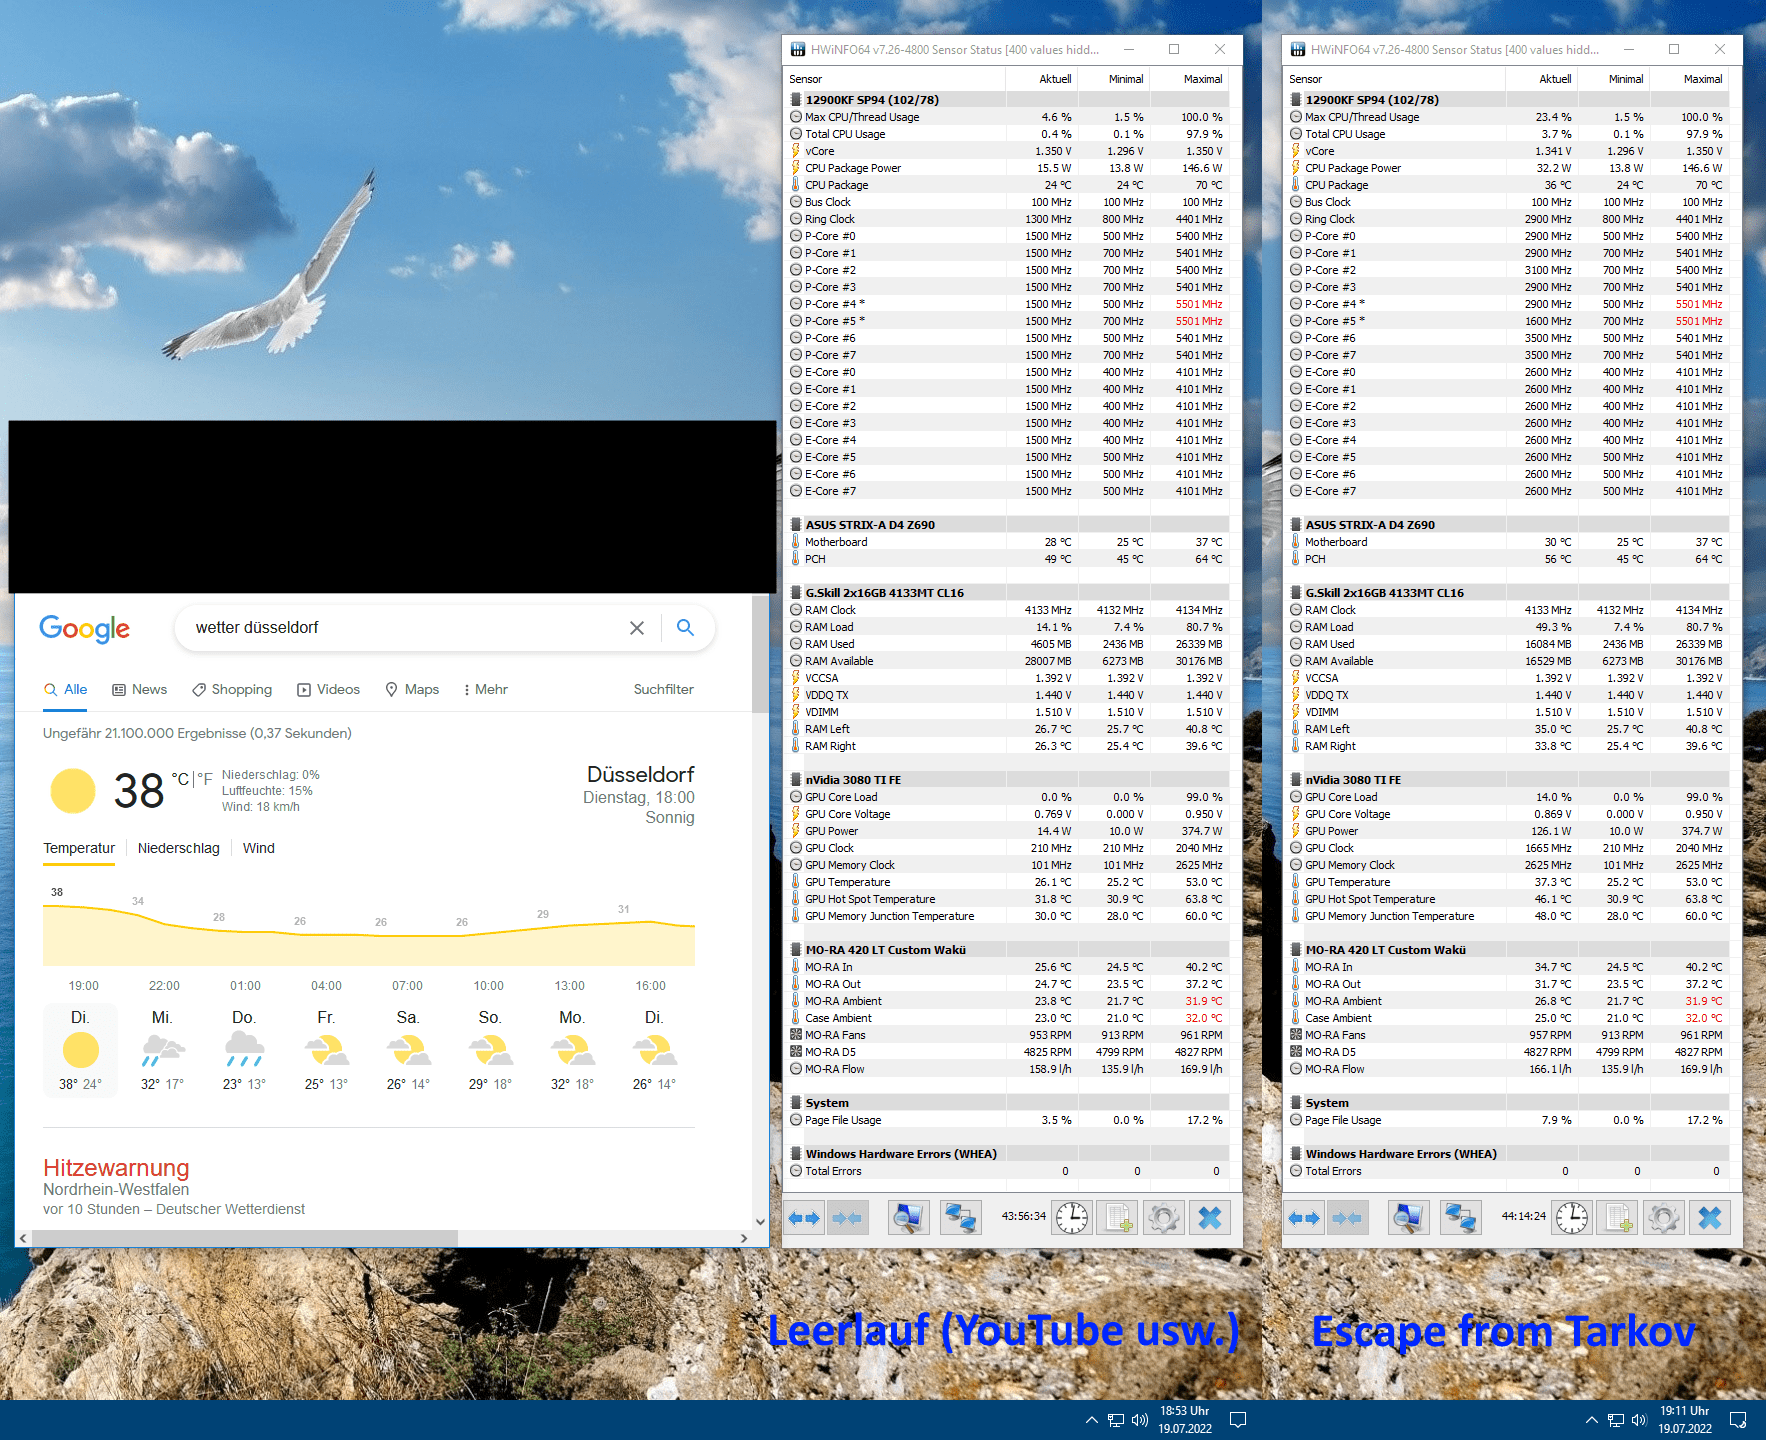Click expand-columns arrows icon in right HWiNFO window

click(x=1303, y=1218)
